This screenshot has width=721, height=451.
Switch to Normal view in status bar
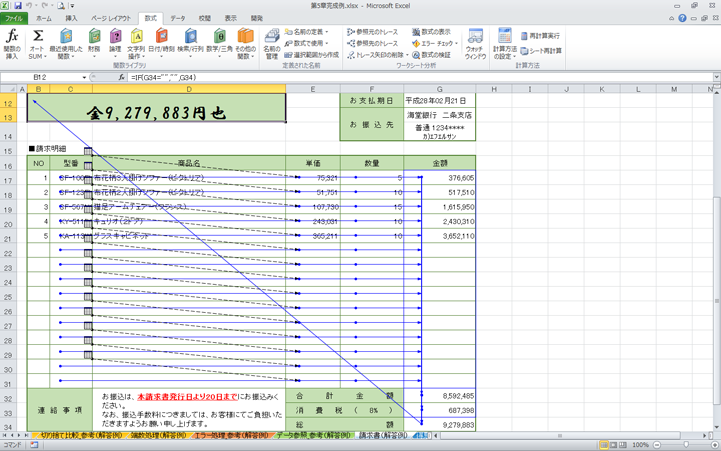pyautogui.click(x=604, y=445)
